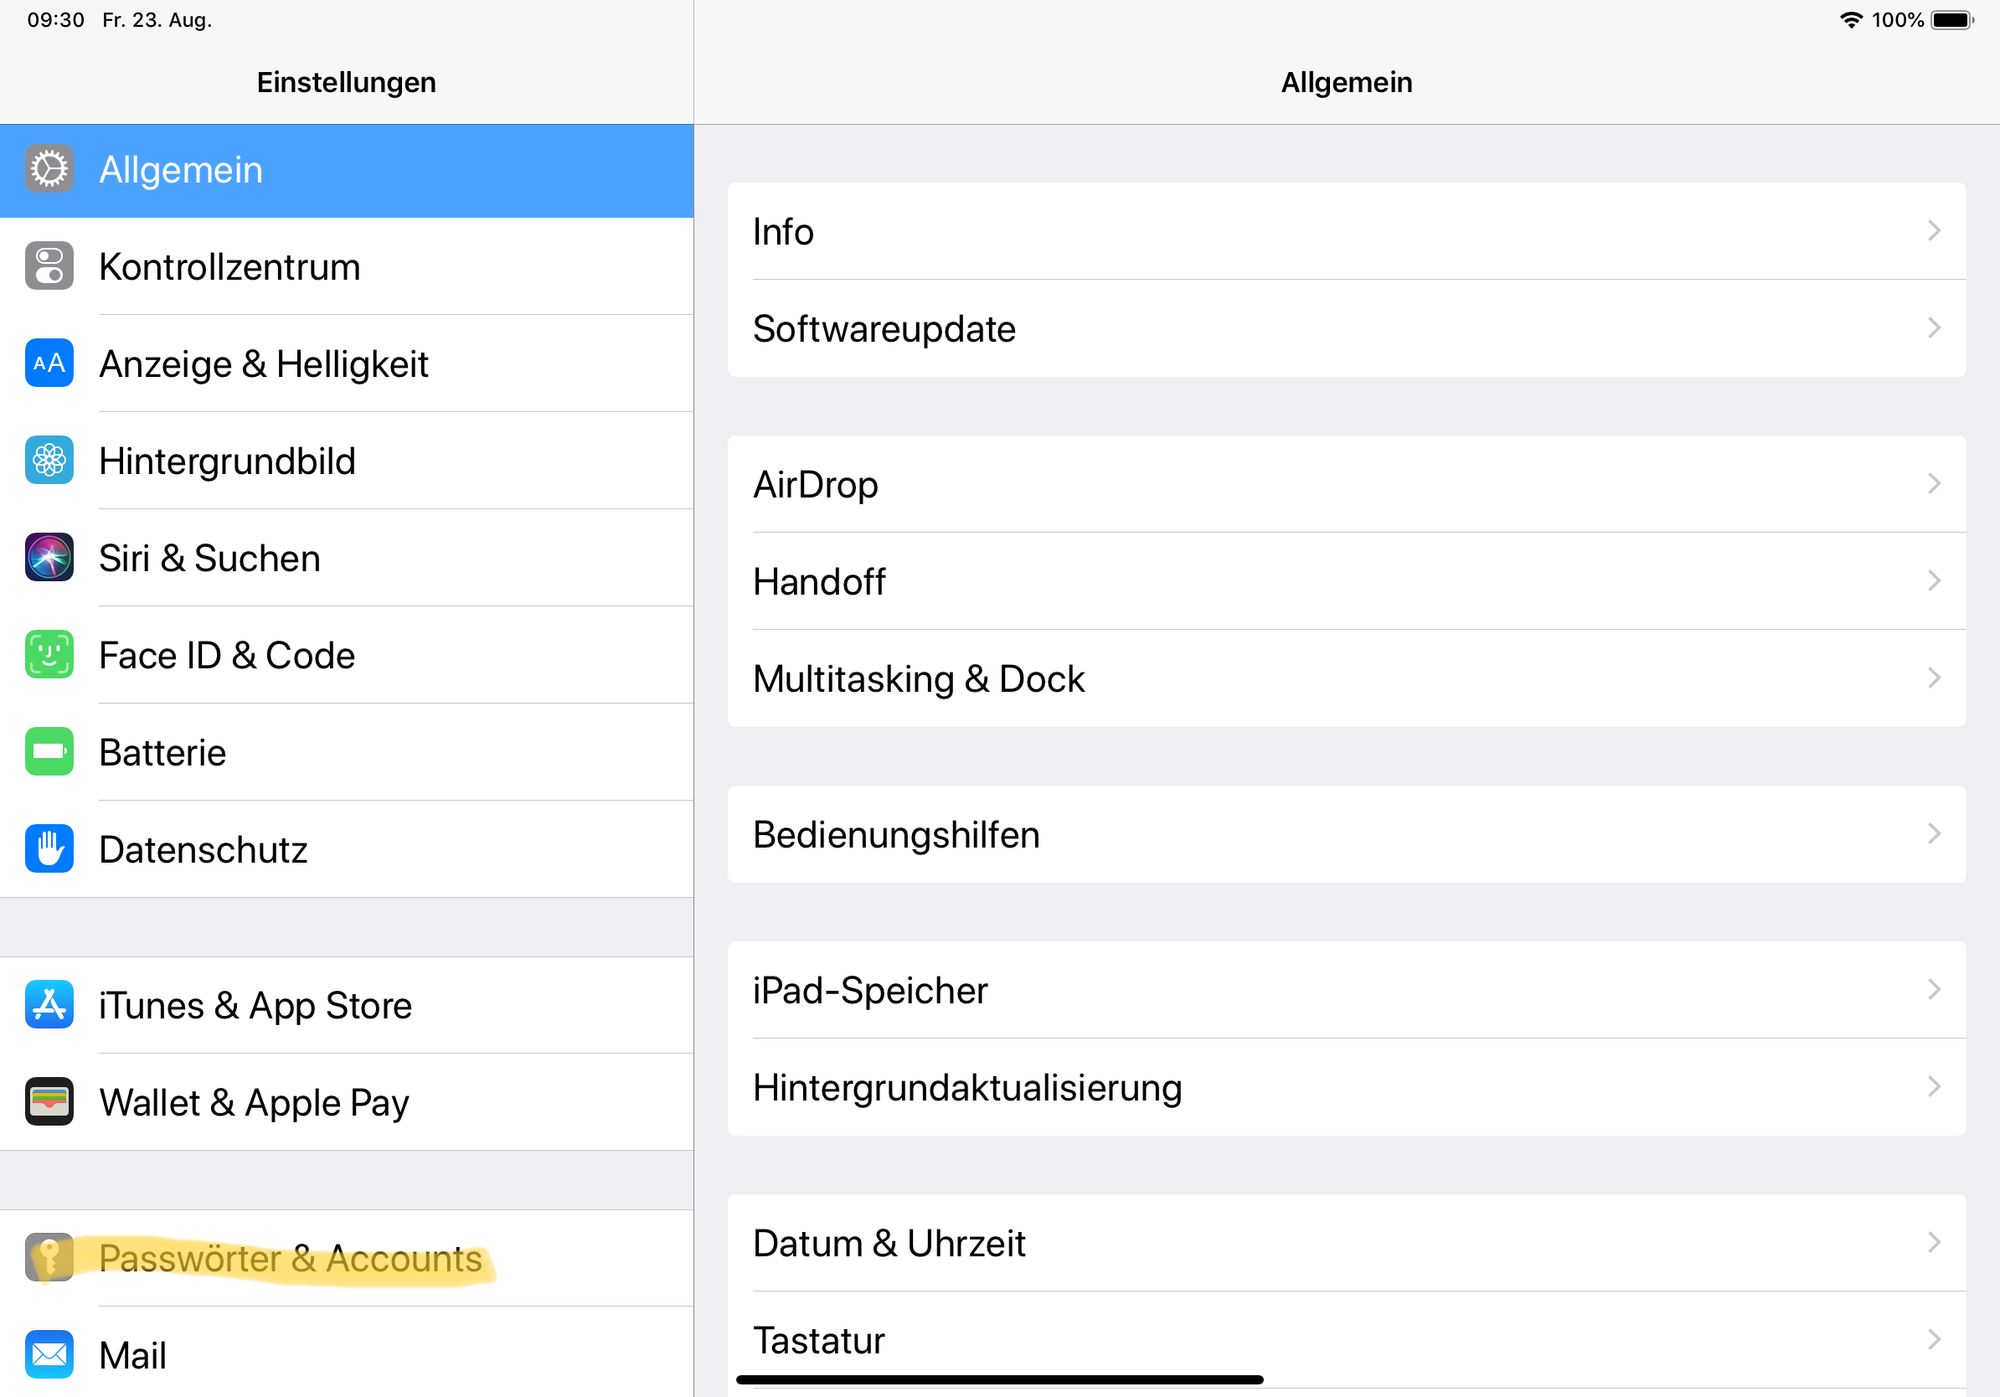Tap the home indicator bar
The height and width of the screenshot is (1397, 2000).
click(x=1000, y=1380)
